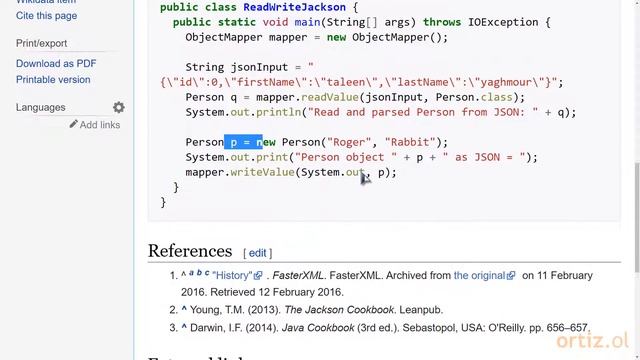This screenshot has width=640, height=360.
Task: Click the "FasterXML" italic text
Action: [x=298, y=276]
